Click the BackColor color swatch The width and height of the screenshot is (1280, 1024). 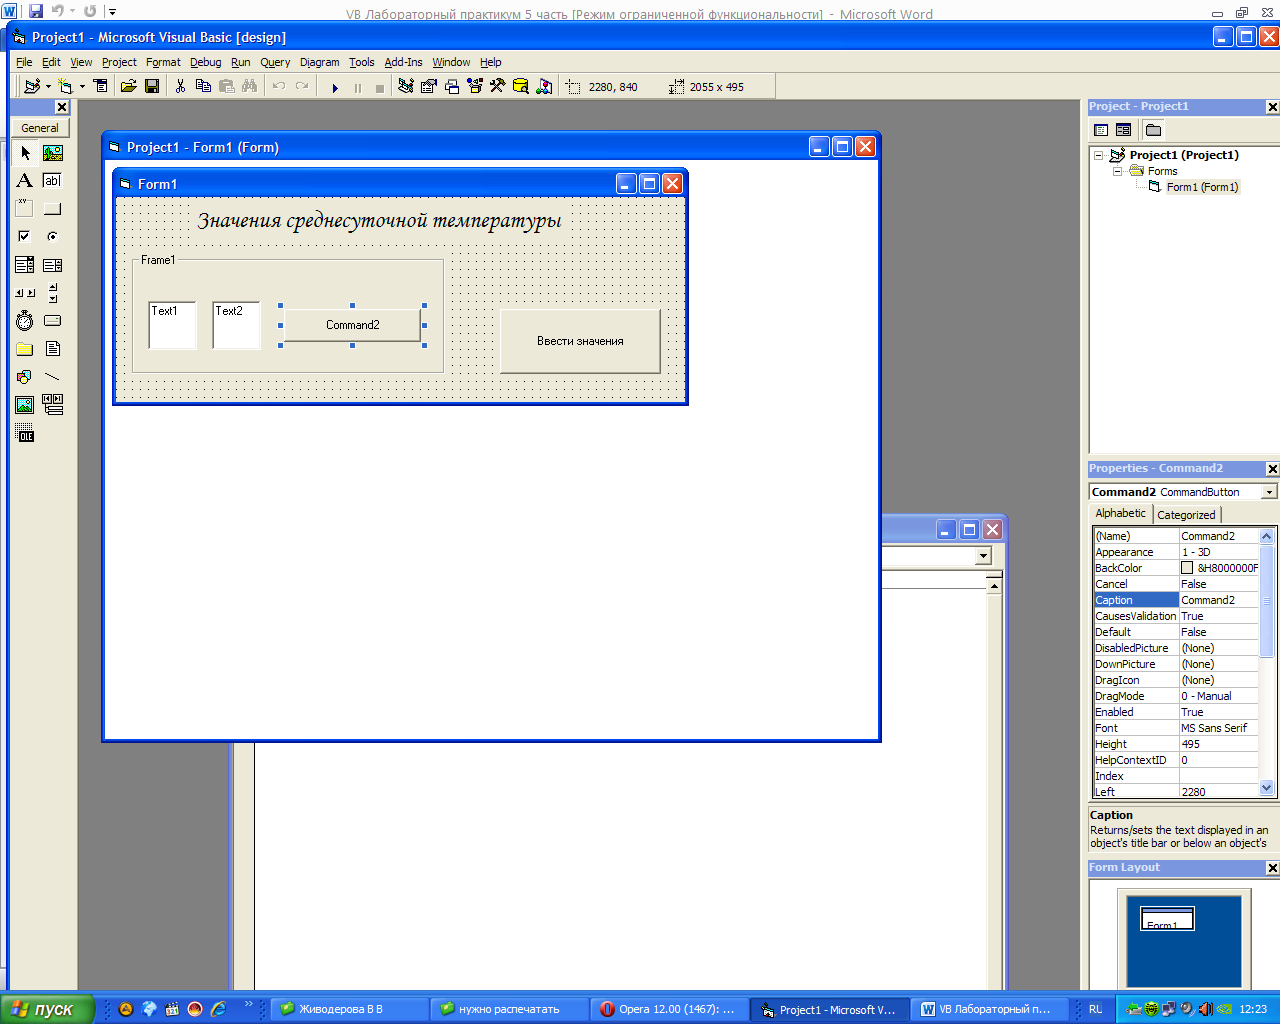[1187, 568]
